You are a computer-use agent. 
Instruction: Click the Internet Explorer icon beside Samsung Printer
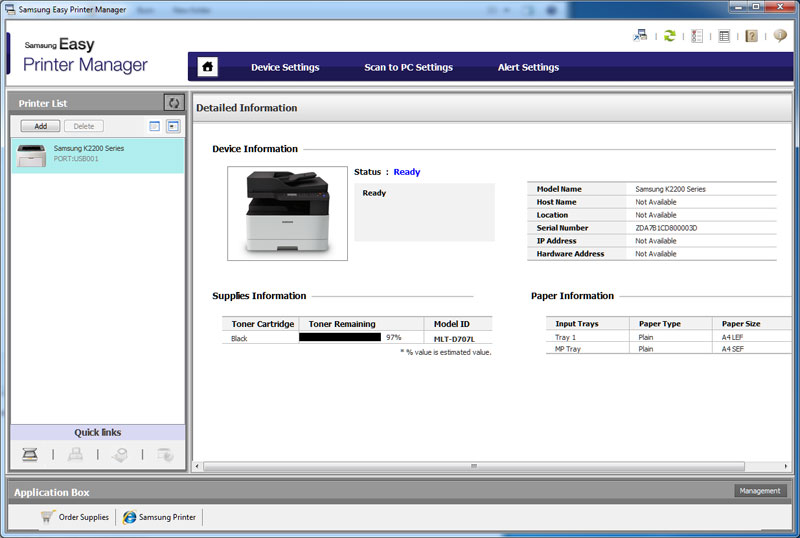[x=129, y=517]
